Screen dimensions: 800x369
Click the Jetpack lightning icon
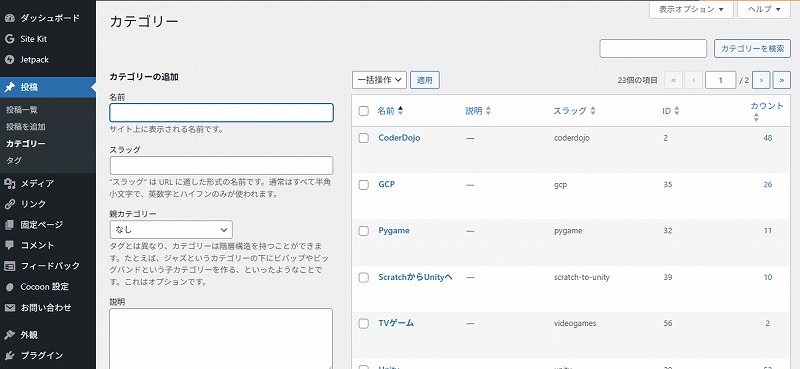[9, 60]
